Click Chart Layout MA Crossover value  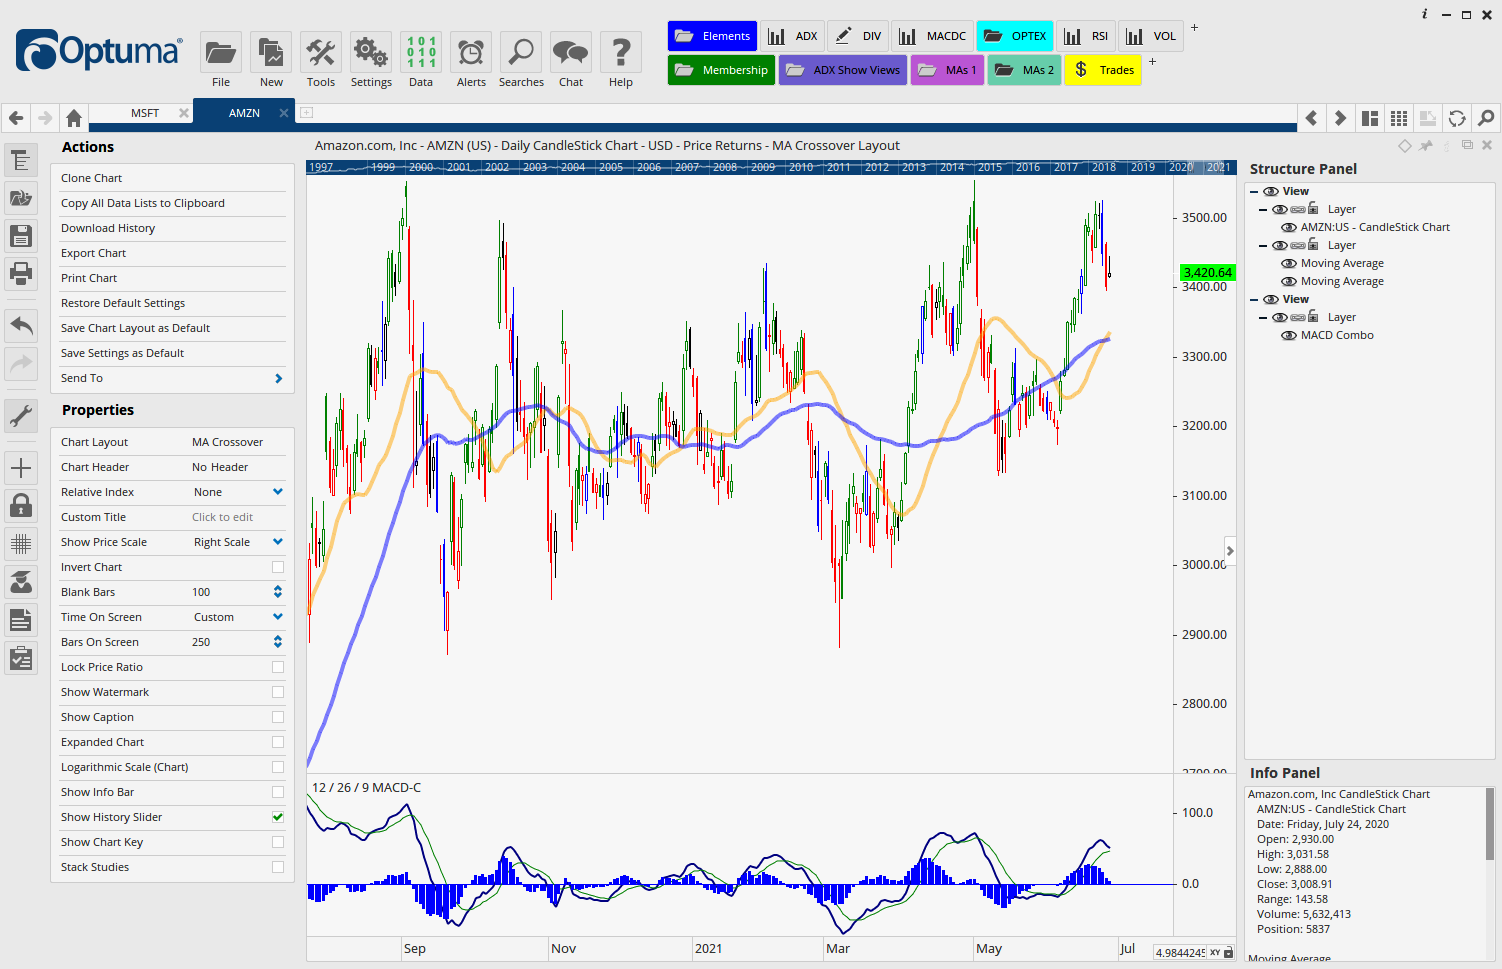pos(228,442)
